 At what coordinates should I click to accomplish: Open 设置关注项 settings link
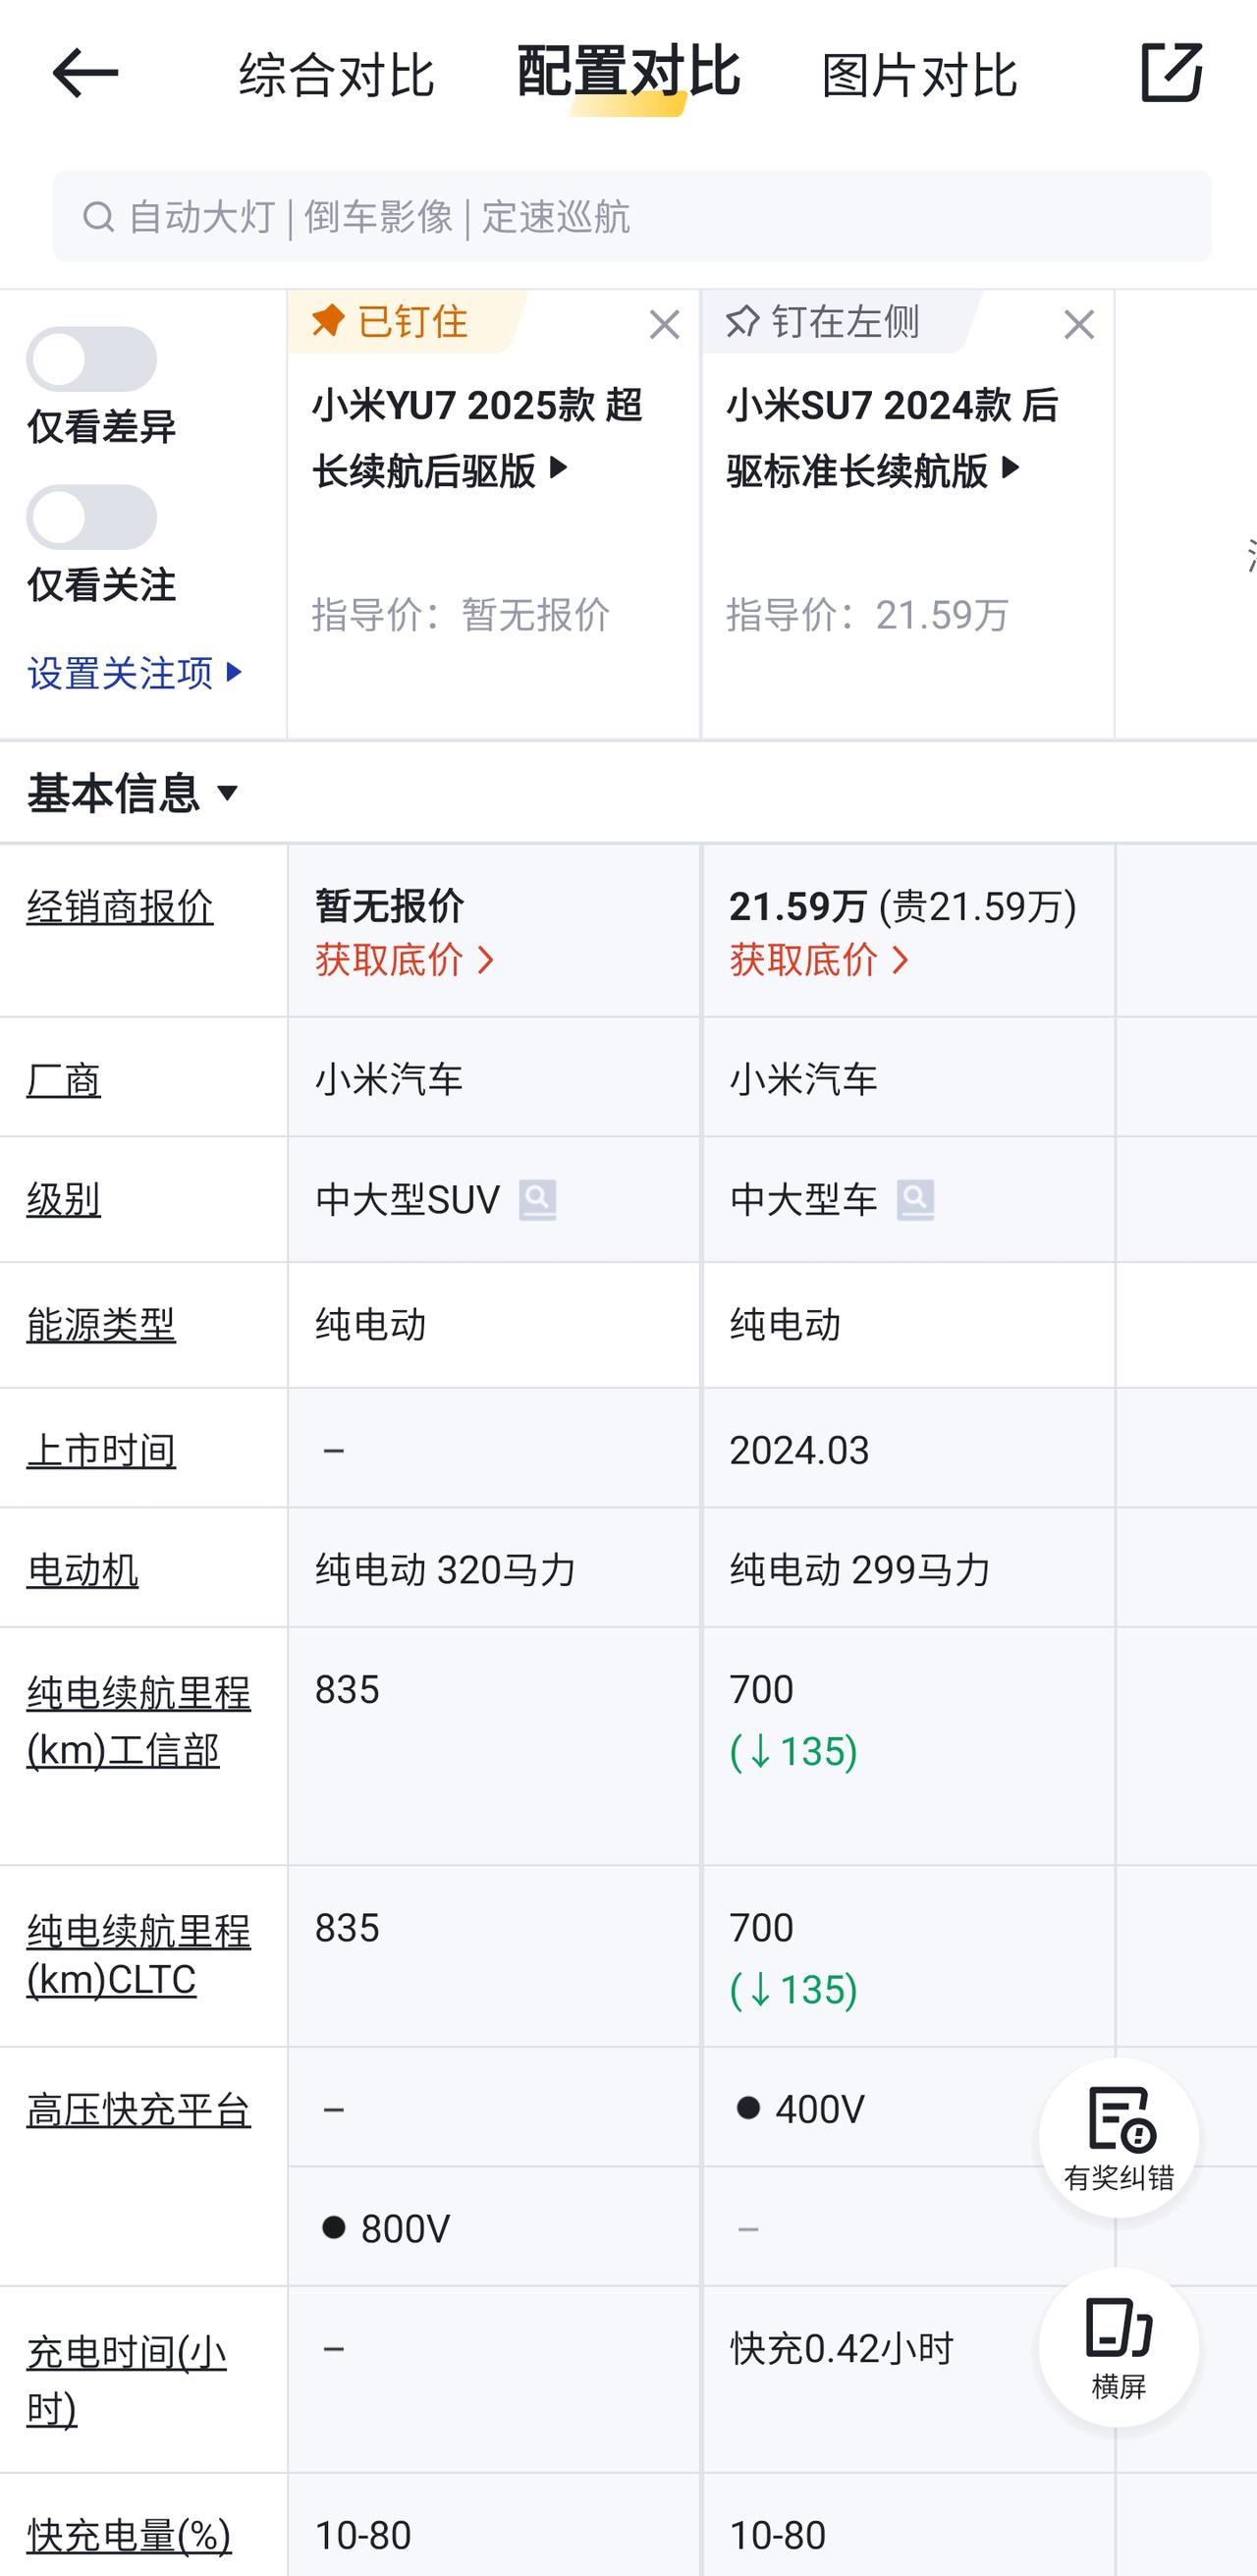[x=135, y=673]
